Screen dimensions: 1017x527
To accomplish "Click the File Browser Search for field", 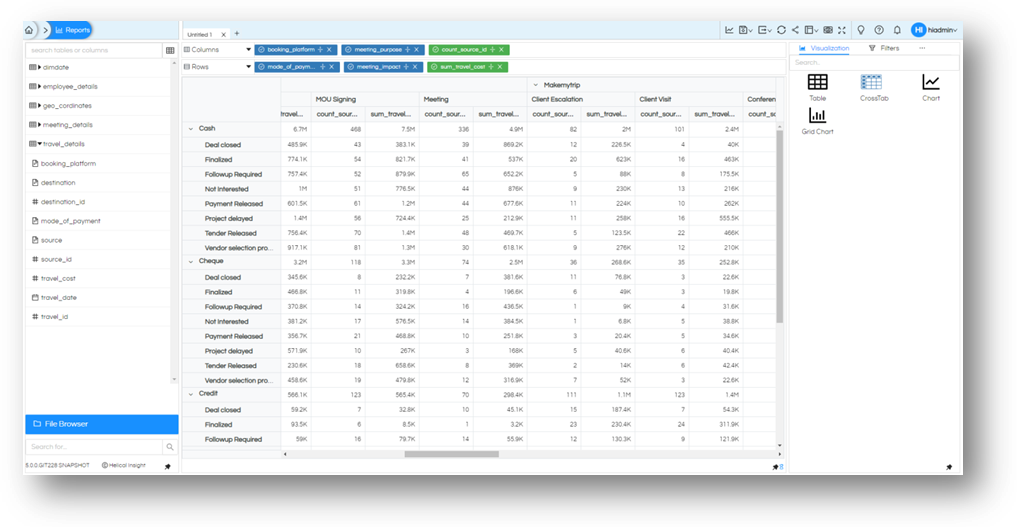I will coord(94,447).
